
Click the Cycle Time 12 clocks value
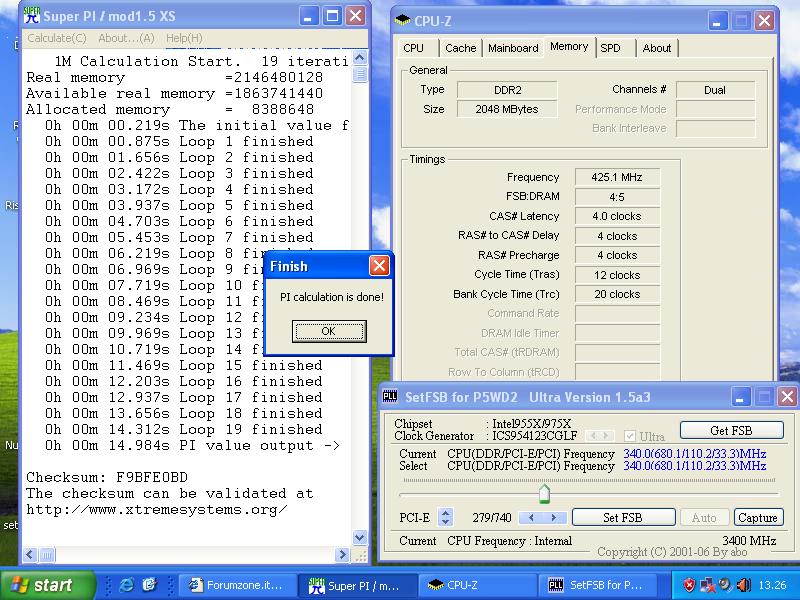tap(617, 275)
